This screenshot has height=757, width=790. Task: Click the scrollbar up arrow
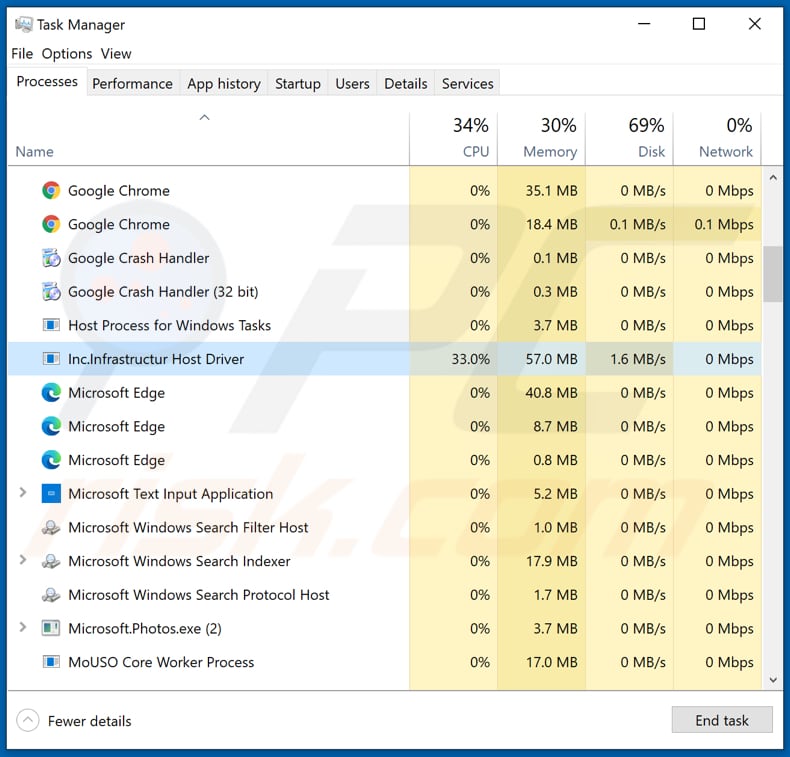point(773,177)
